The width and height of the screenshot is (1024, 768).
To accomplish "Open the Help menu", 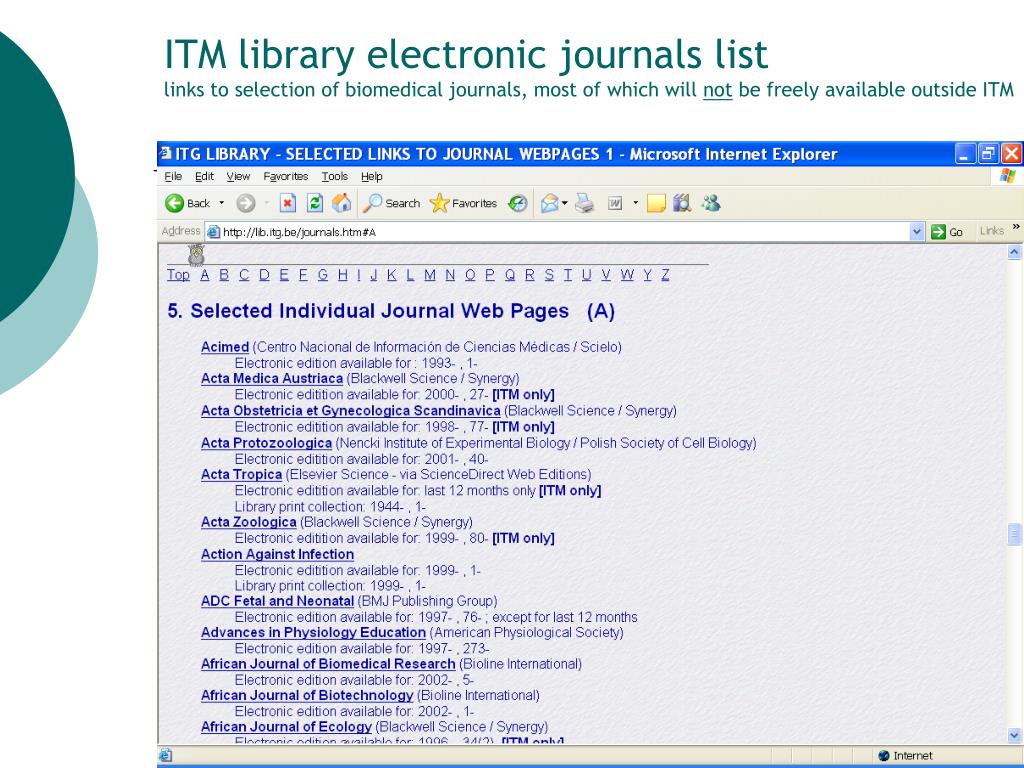I will (372, 176).
